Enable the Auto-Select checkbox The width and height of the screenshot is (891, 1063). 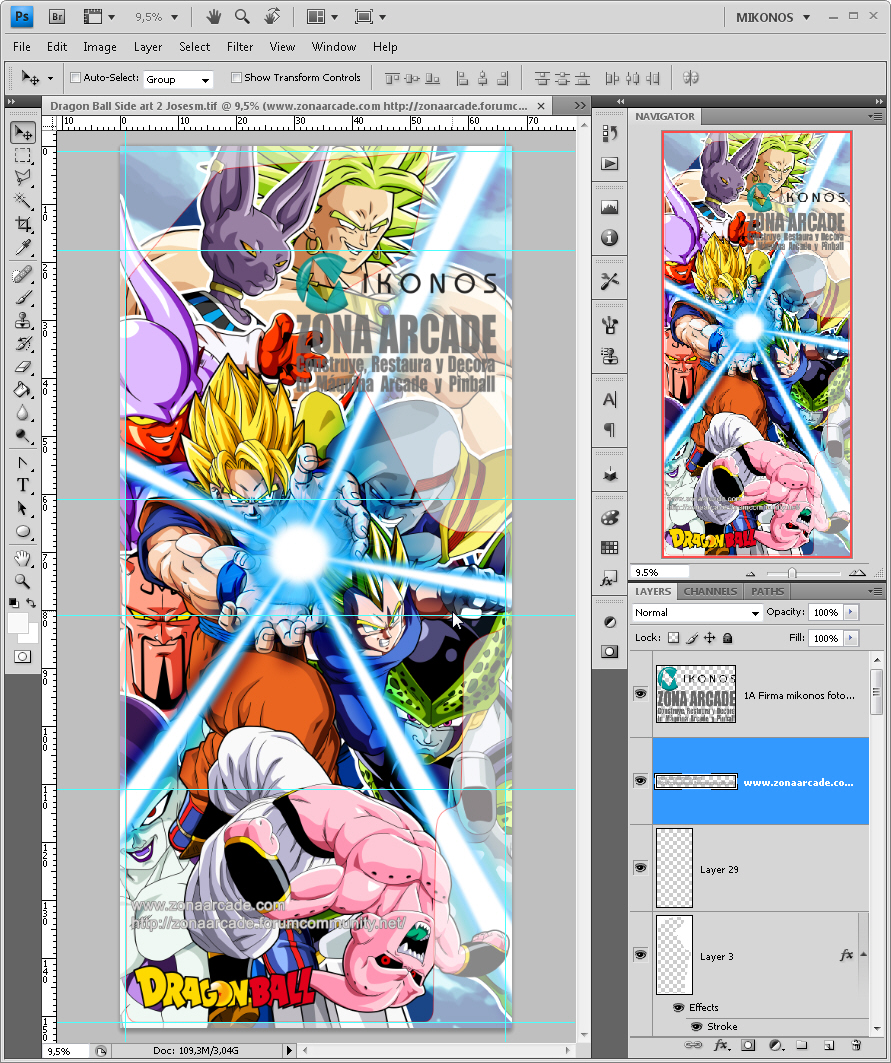75,78
